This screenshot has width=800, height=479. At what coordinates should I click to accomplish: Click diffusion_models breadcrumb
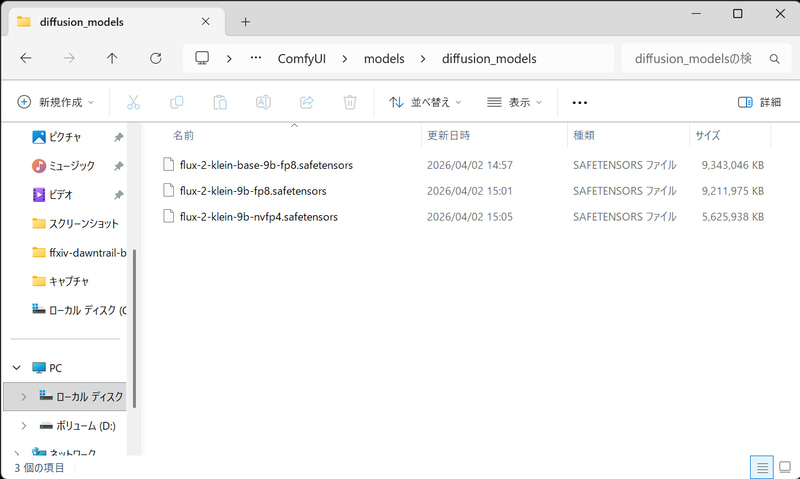click(x=489, y=59)
